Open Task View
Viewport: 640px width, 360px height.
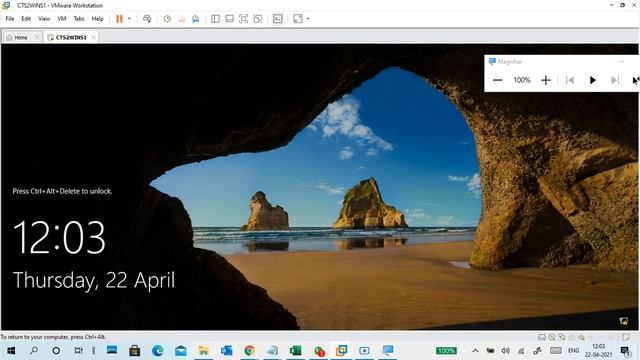click(78, 351)
